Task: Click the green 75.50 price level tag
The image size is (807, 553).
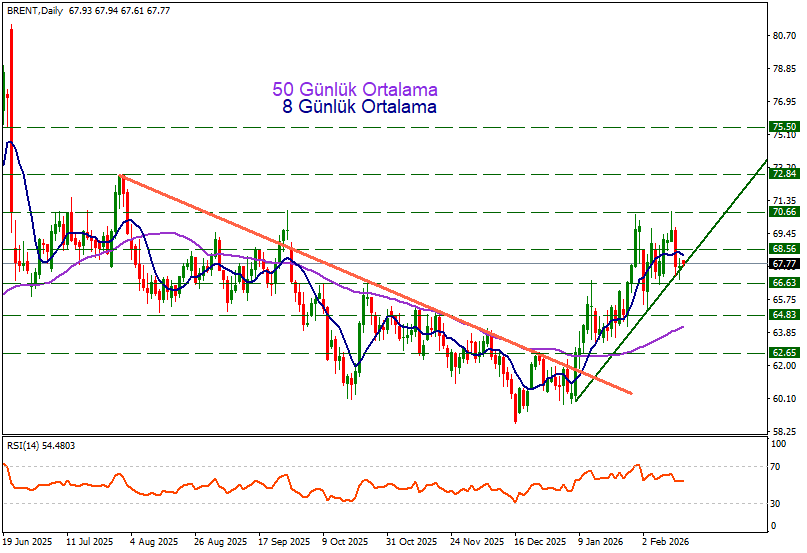Action: tap(783, 127)
